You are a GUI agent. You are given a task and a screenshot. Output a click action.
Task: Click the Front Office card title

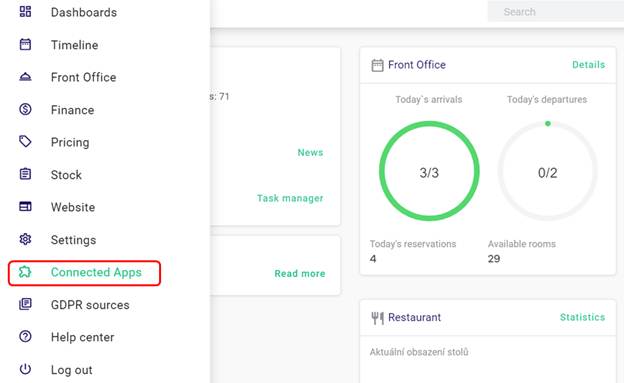tap(417, 65)
